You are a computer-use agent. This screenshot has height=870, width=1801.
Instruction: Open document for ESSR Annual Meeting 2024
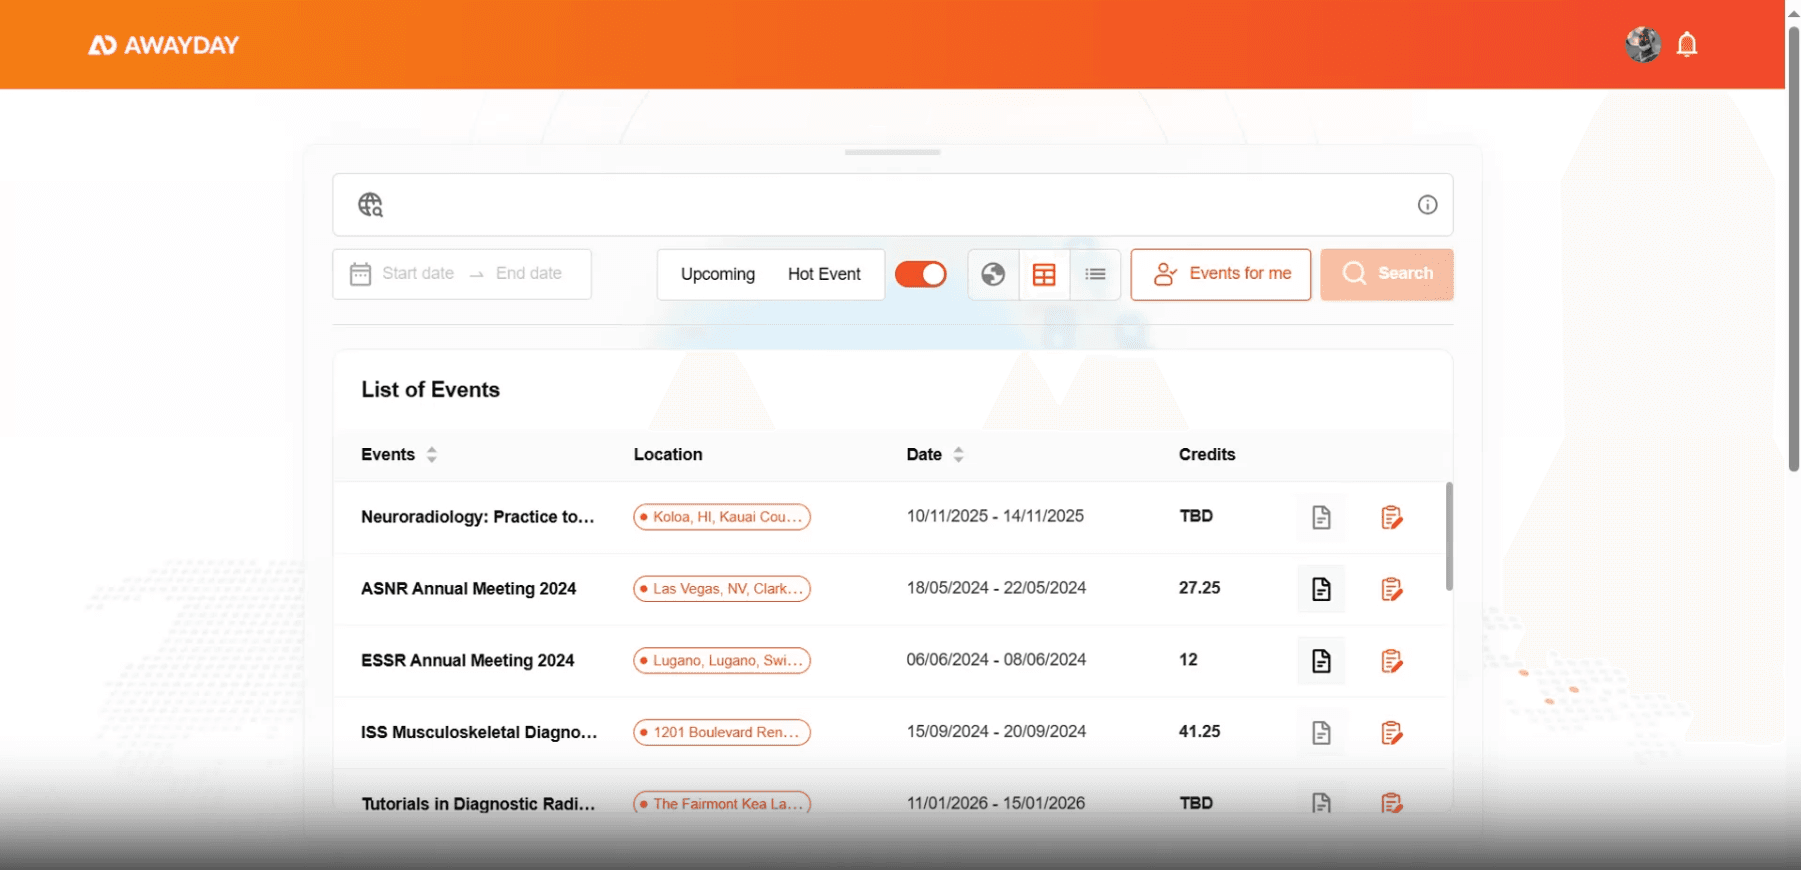[x=1321, y=661]
